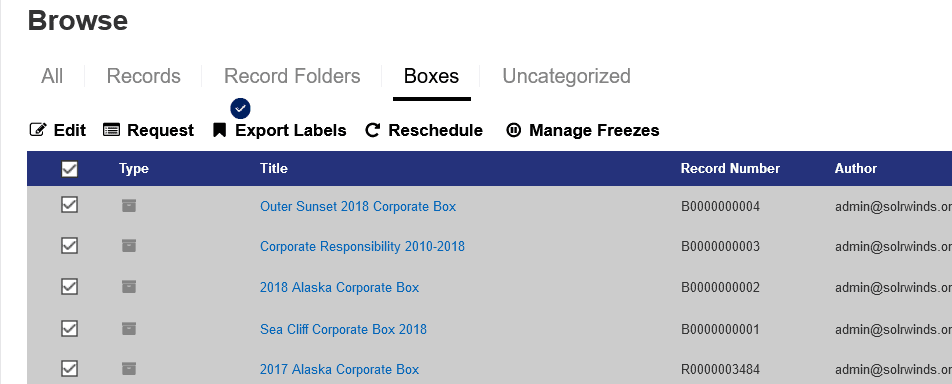Screen dimensions: 952x384
Task: Uncheck the Outer Sunset 2018 Corporate Box row
Action: pyautogui.click(x=70, y=205)
